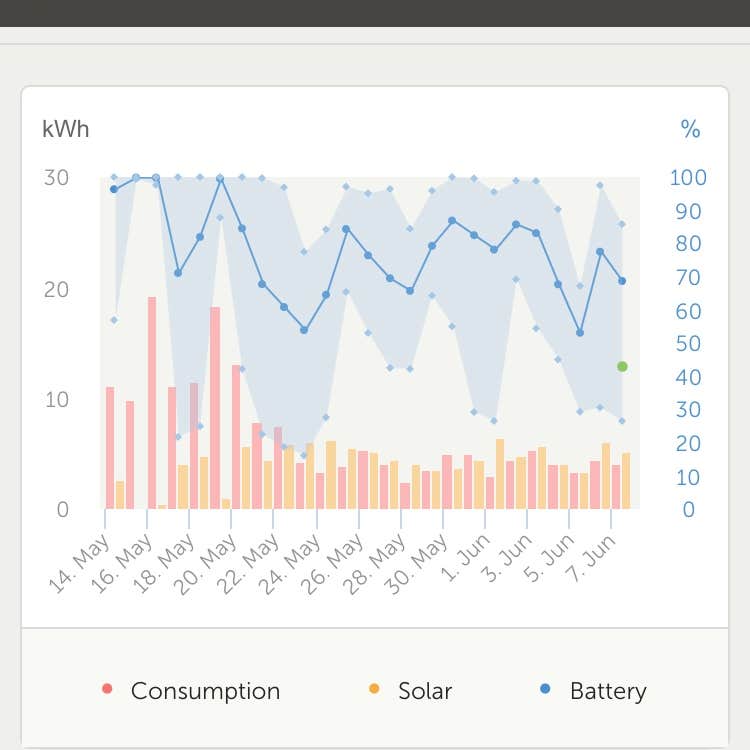Click the first pink consumption bar on 14 May
This screenshot has width=750, height=750.
coord(110,447)
